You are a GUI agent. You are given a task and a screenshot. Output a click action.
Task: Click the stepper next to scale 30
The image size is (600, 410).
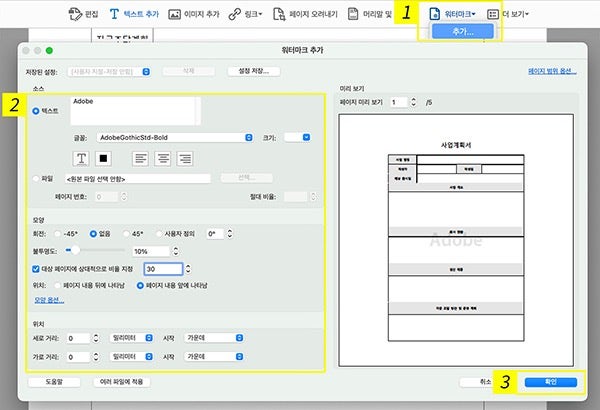click(188, 269)
